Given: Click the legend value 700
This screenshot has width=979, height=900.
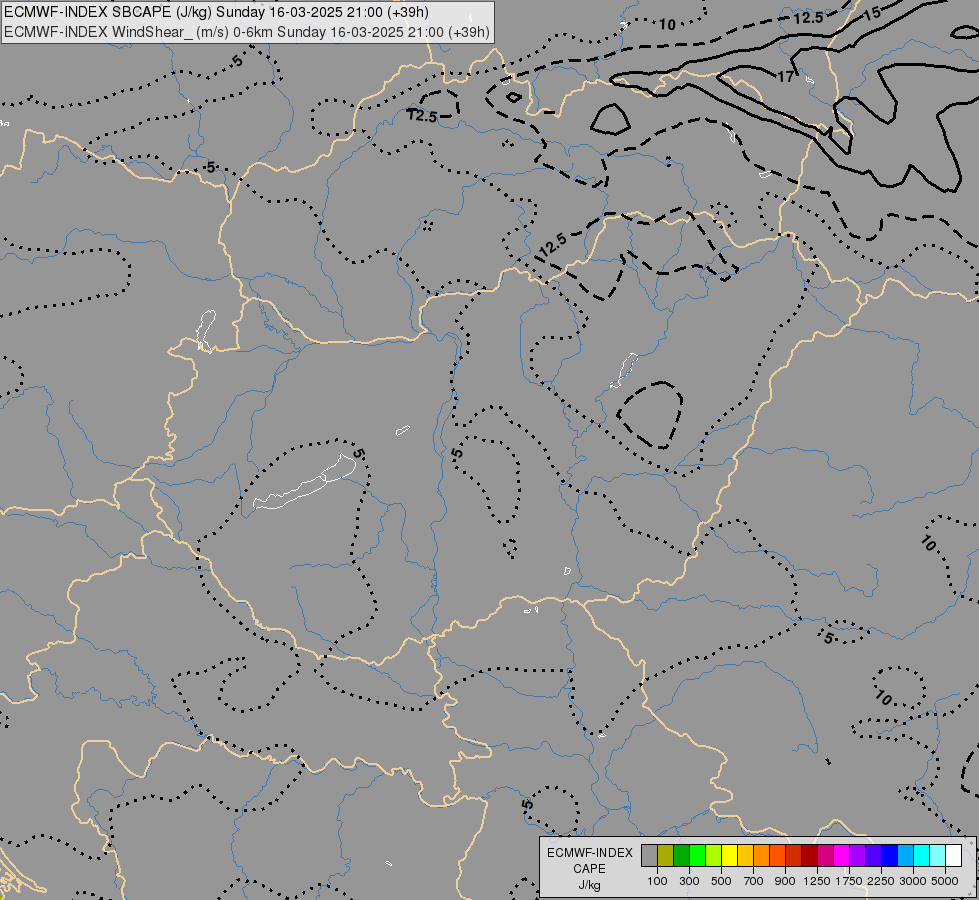Looking at the screenshot, I should (x=754, y=881).
